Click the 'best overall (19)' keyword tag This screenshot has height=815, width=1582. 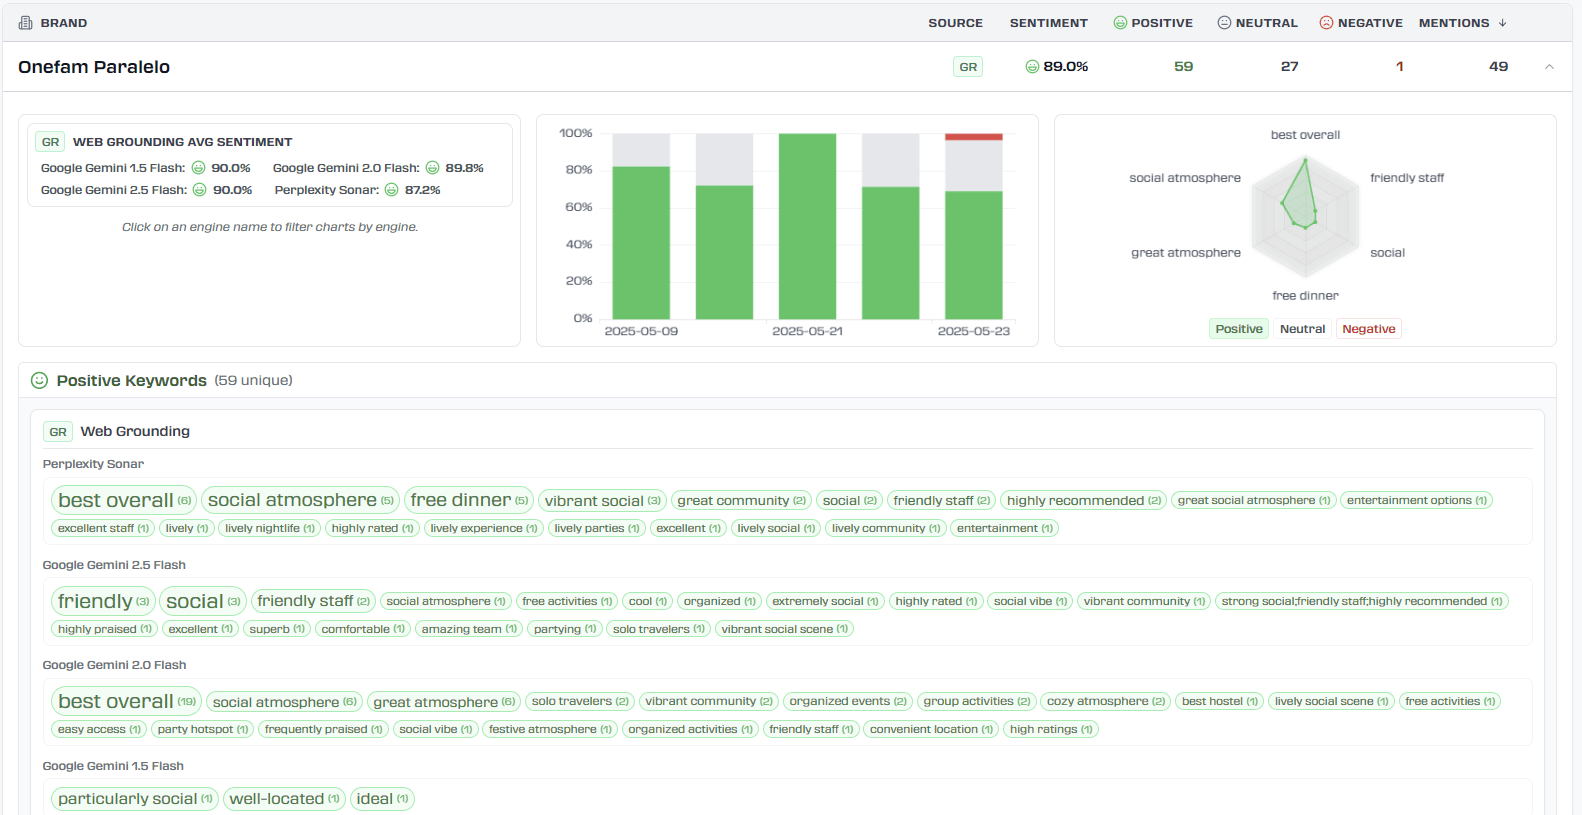click(126, 702)
